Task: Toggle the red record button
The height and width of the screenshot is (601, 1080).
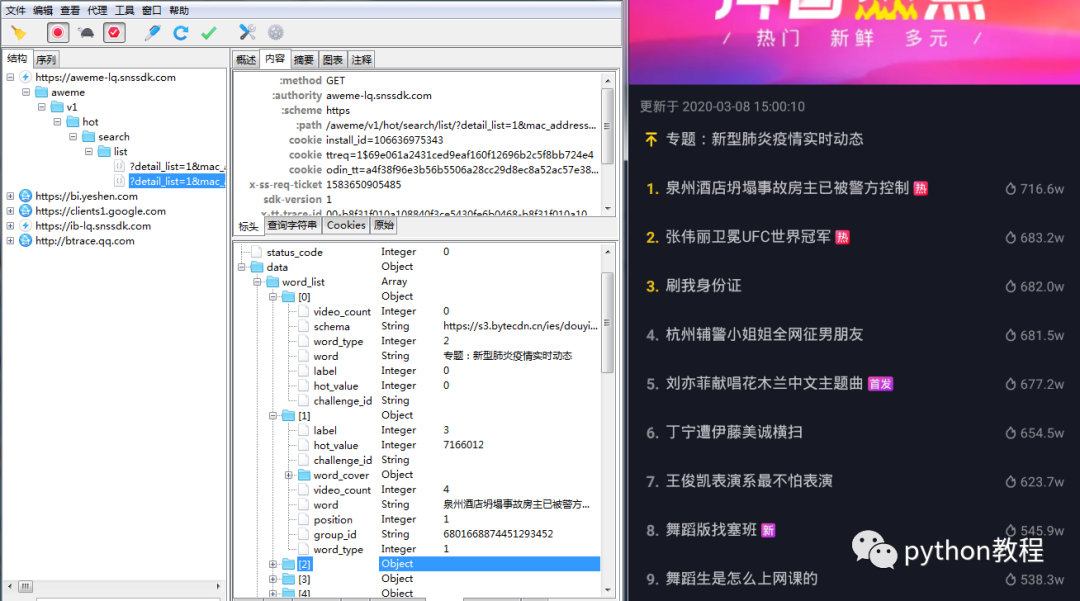Action: (58, 32)
